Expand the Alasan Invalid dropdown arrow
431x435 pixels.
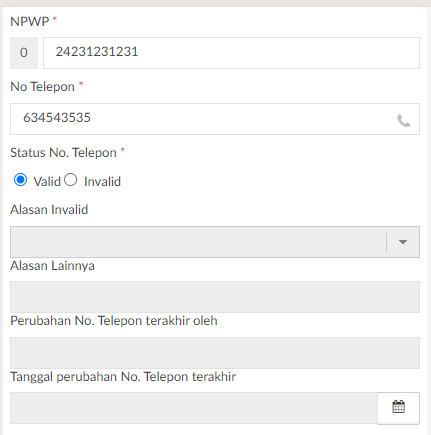pos(403,242)
